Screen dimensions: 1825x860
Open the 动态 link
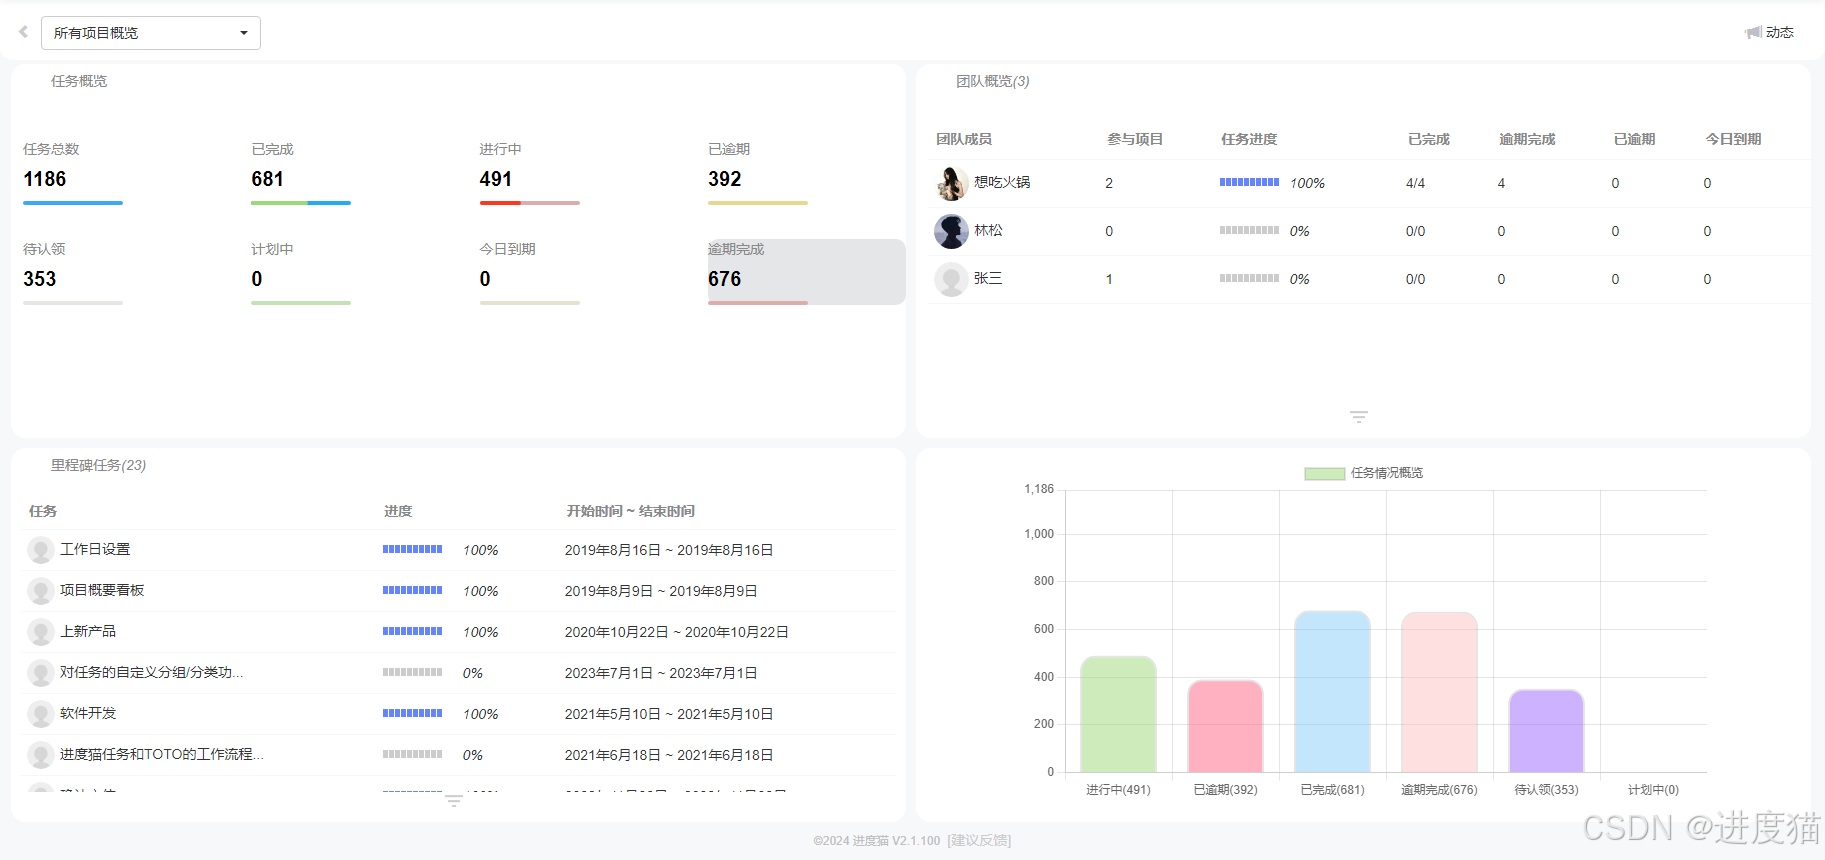pyautogui.click(x=1779, y=32)
